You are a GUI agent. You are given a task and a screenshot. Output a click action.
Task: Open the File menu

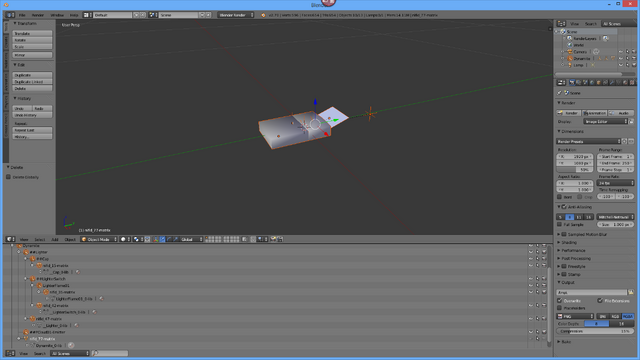[x=22, y=15]
